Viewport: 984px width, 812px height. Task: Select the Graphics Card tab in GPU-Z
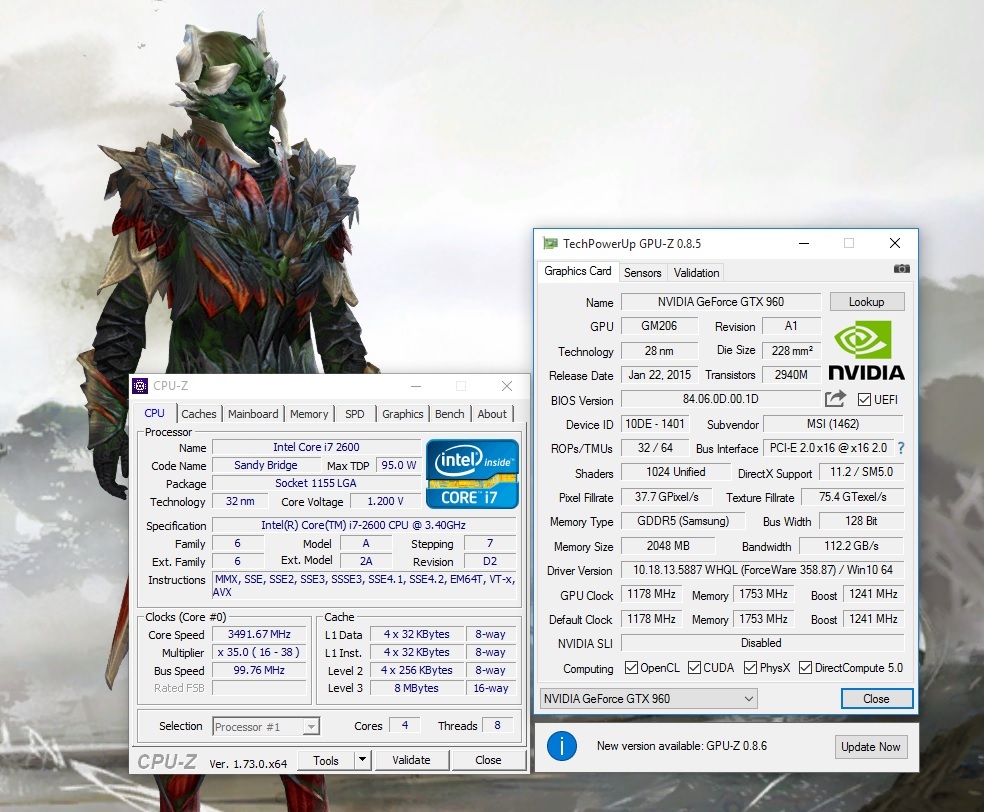(577, 271)
